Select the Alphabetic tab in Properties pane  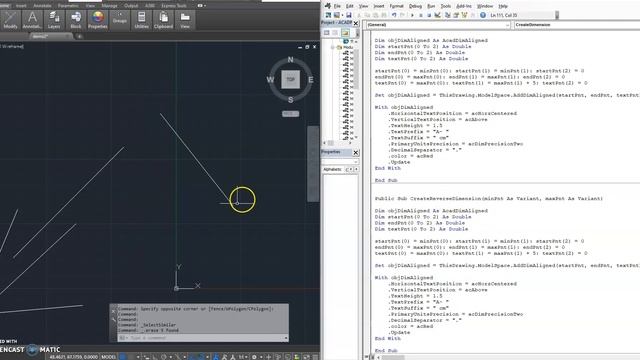(333, 169)
